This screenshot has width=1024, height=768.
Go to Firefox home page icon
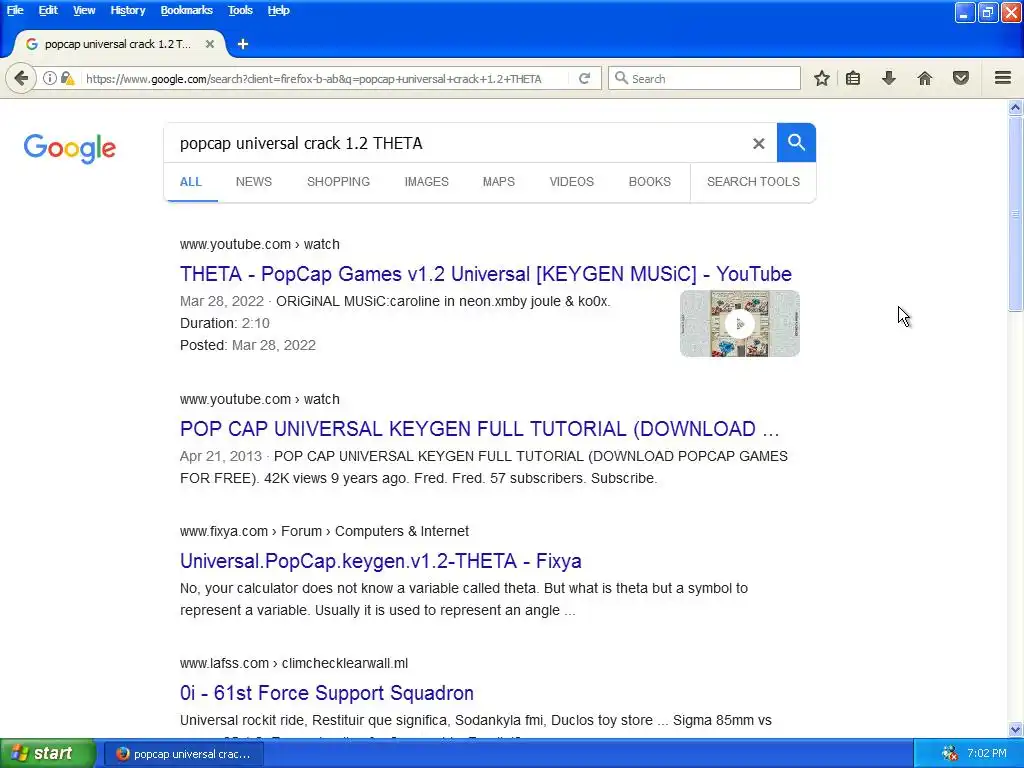925,78
